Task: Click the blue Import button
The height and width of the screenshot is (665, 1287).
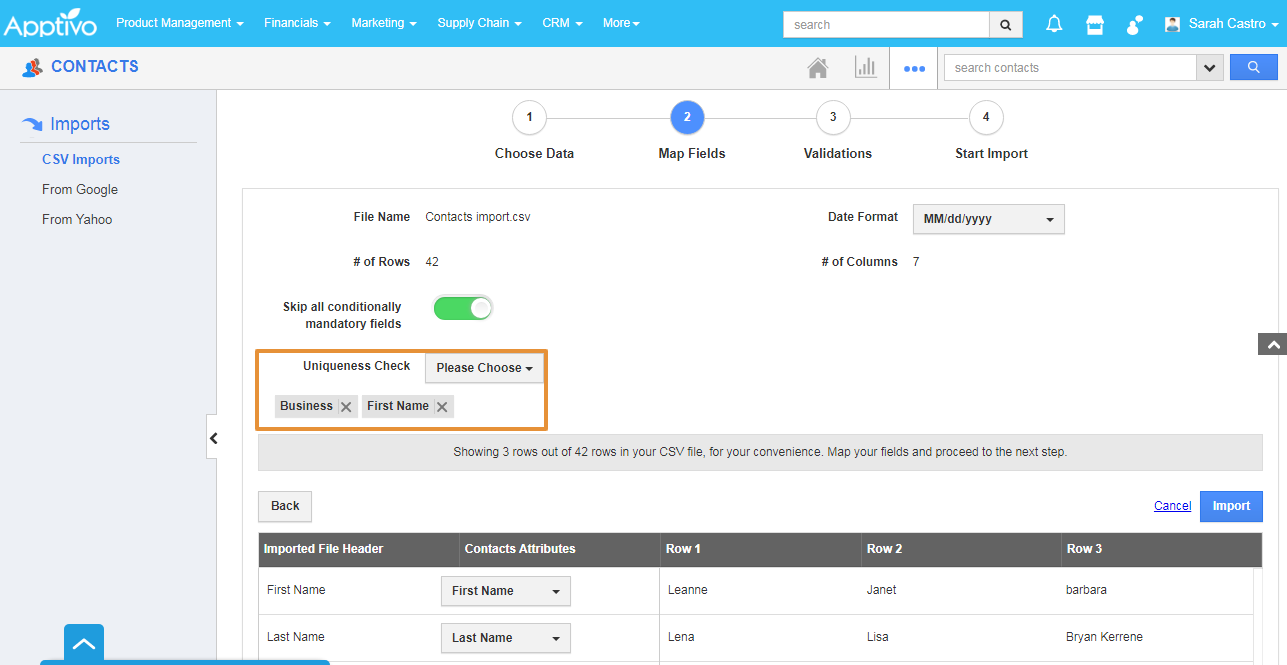Action: [1231, 506]
